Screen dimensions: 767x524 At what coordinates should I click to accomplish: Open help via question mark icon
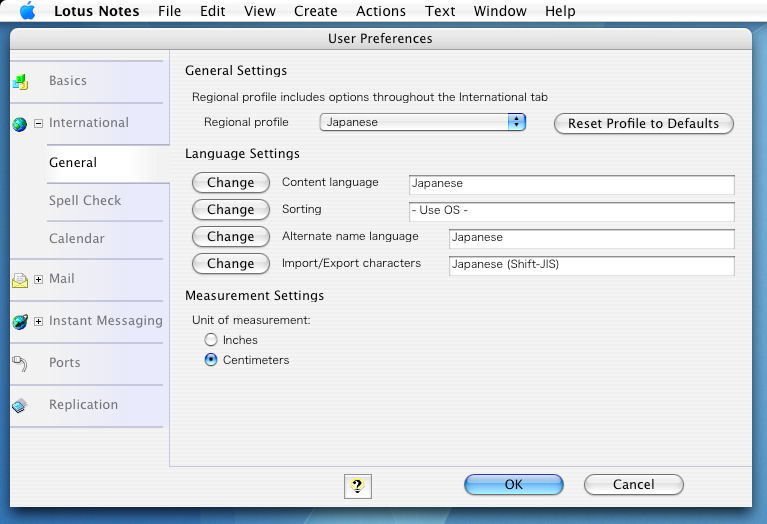click(x=358, y=486)
